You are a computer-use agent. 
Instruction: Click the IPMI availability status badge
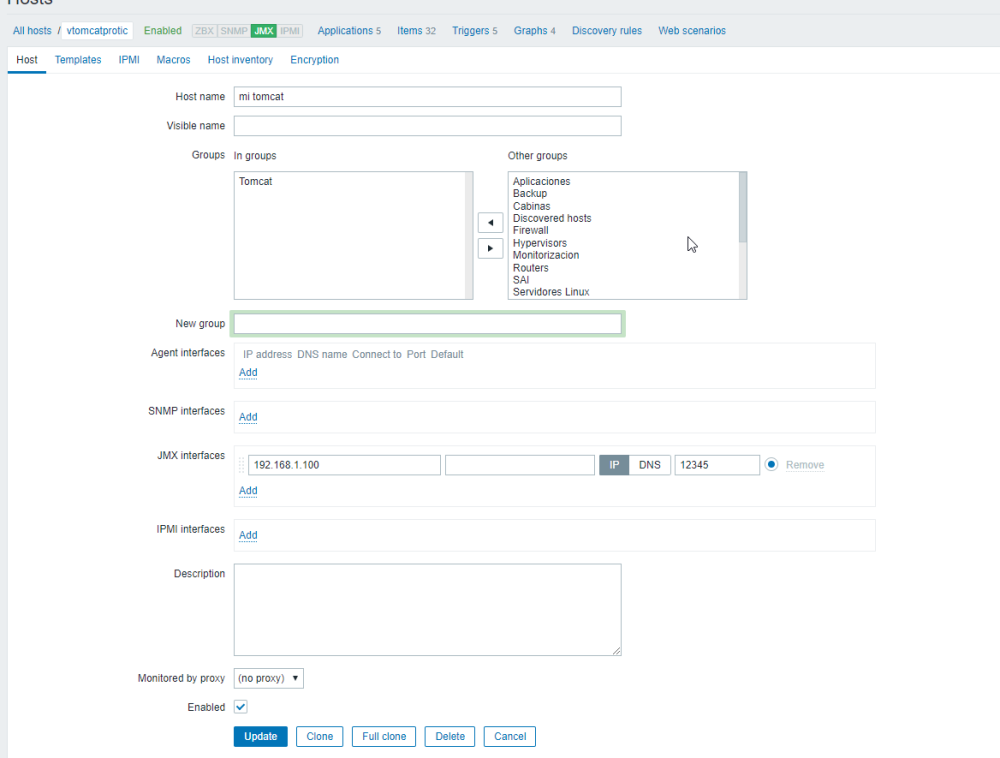tap(291, 31)
